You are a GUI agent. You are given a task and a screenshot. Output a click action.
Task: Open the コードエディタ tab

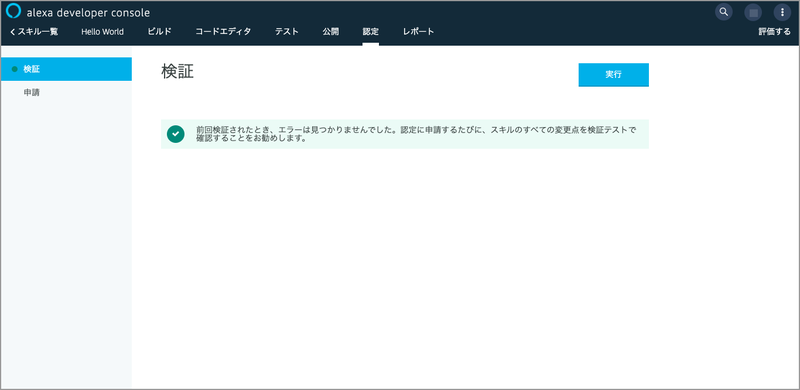[223, 32]
